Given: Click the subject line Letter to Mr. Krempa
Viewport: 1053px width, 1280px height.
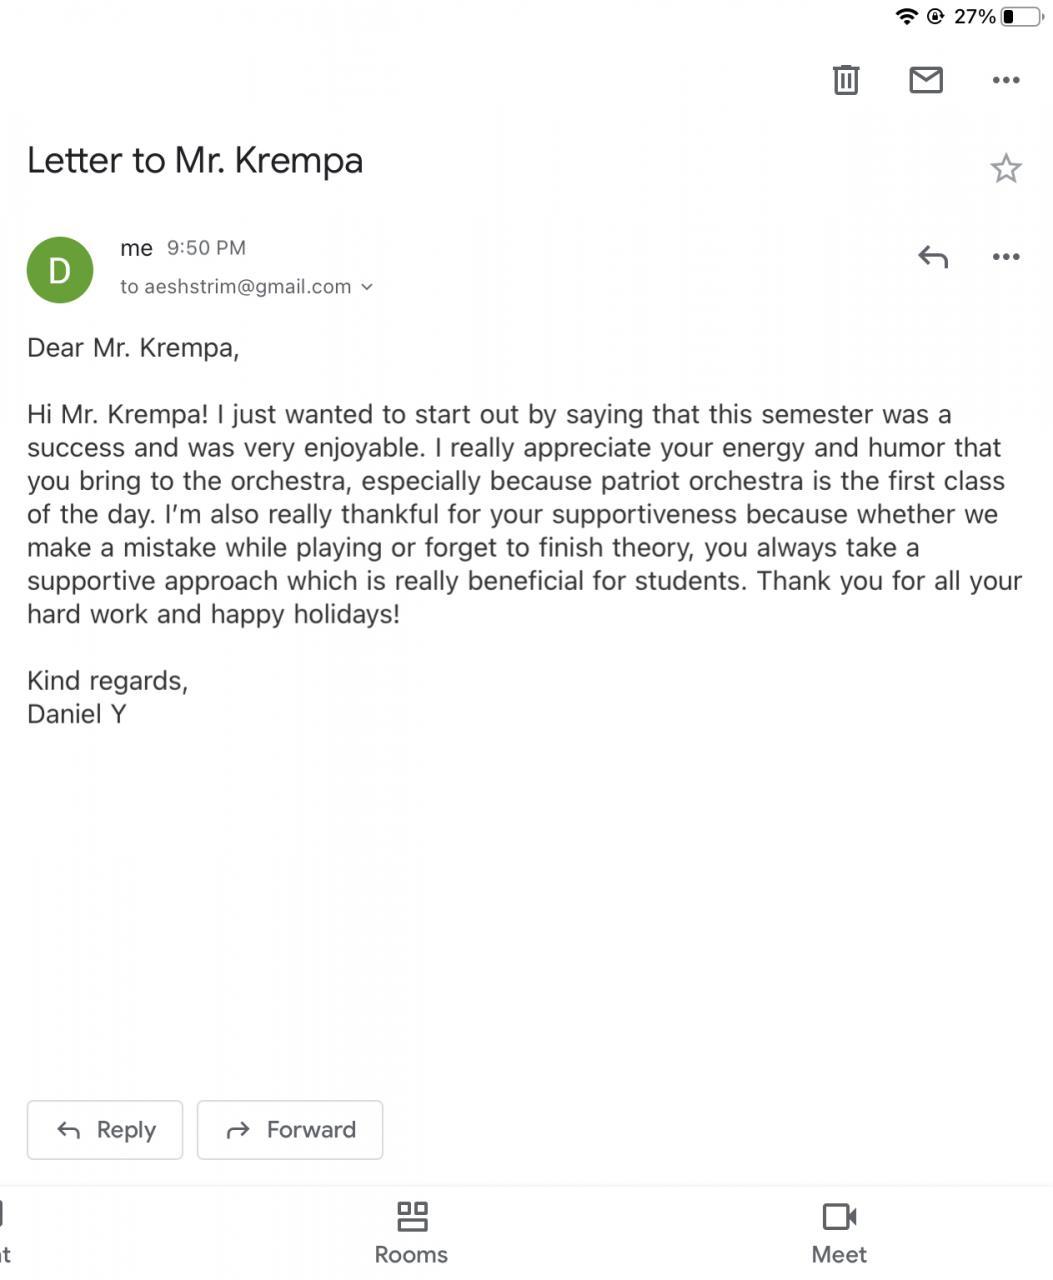Looking at the screenshot, I should [x=195, y=161].
